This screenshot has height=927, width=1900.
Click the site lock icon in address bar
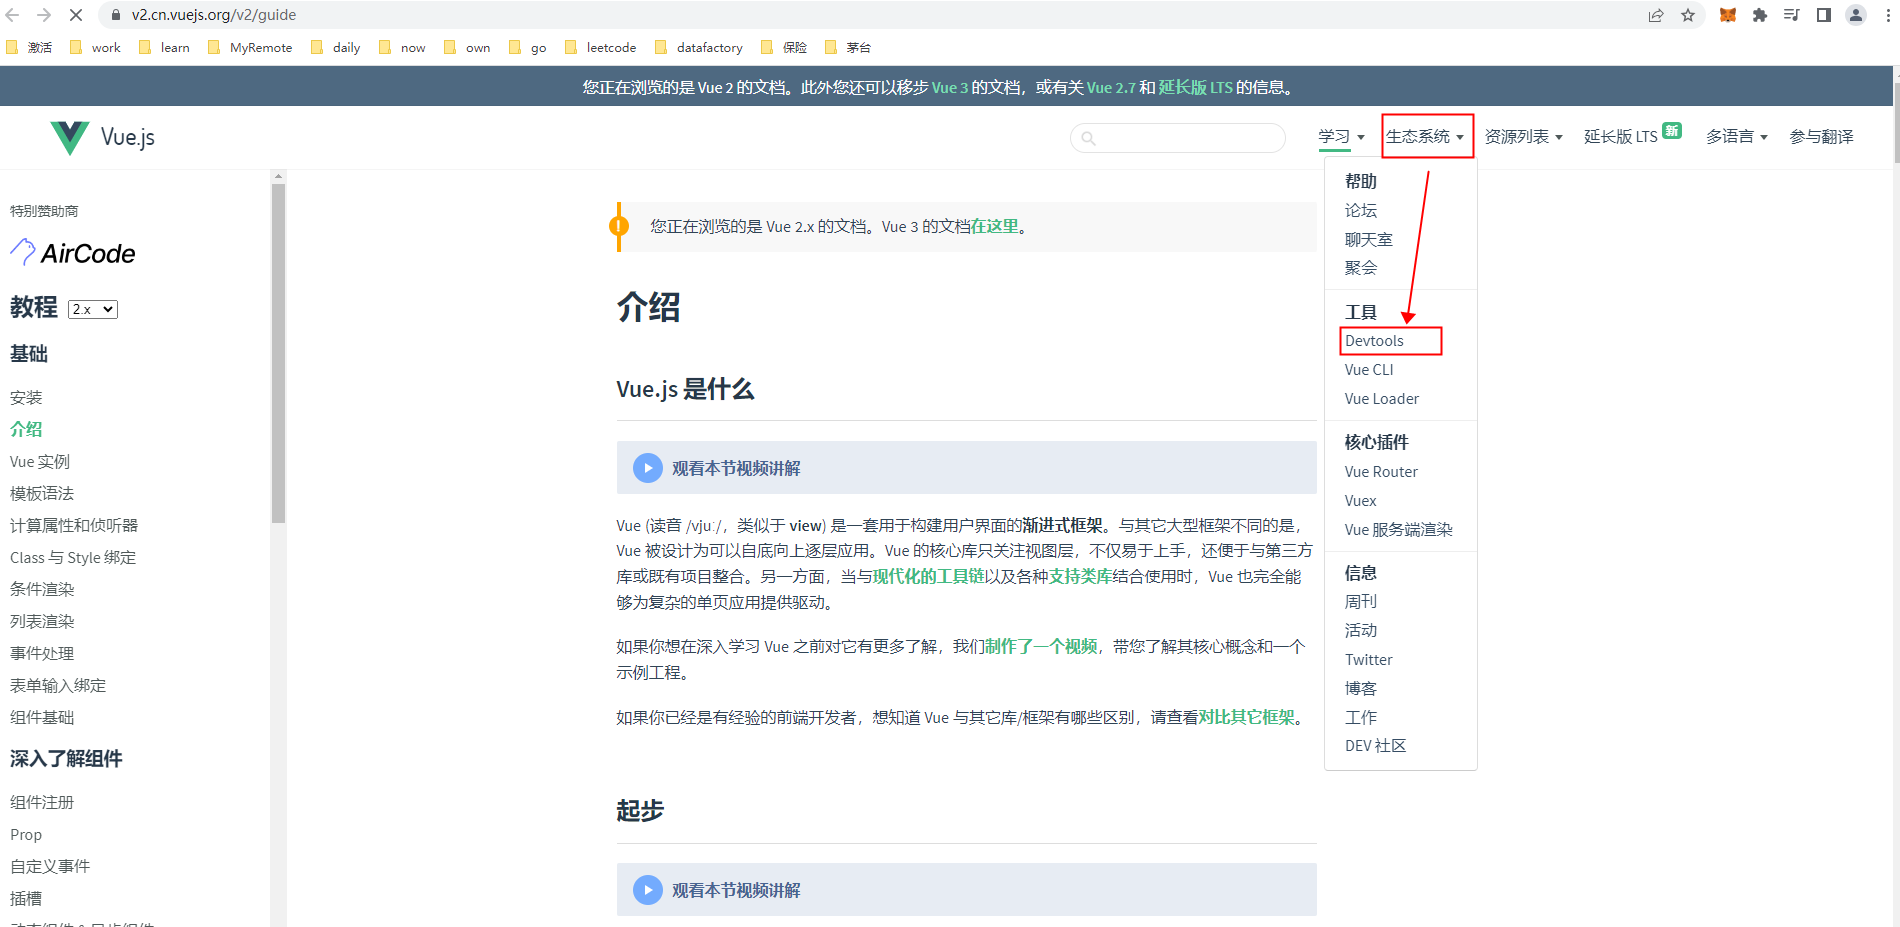point(116,15)
